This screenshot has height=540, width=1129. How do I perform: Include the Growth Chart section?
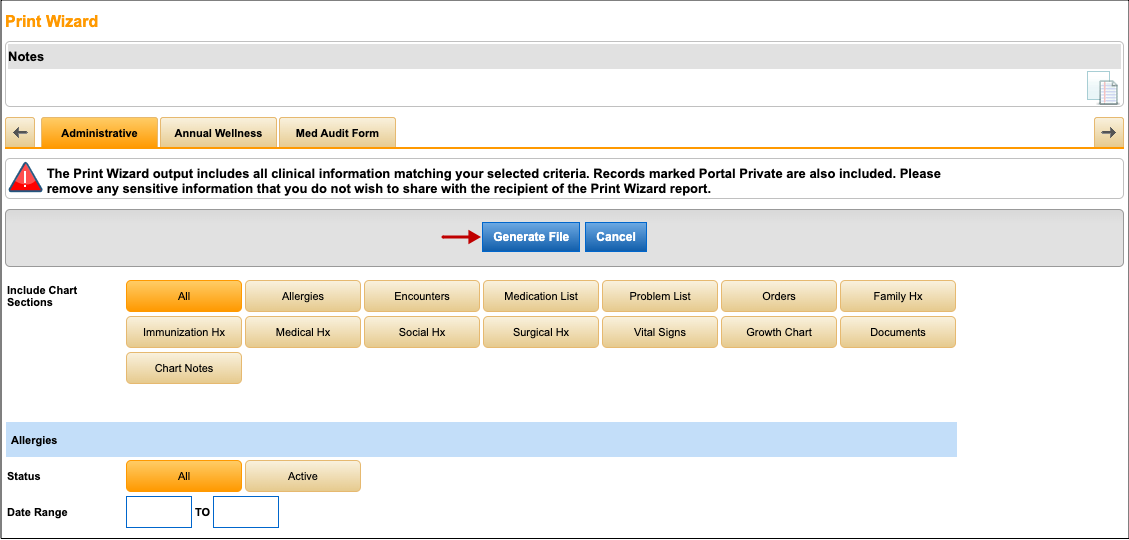coord(779,332)
